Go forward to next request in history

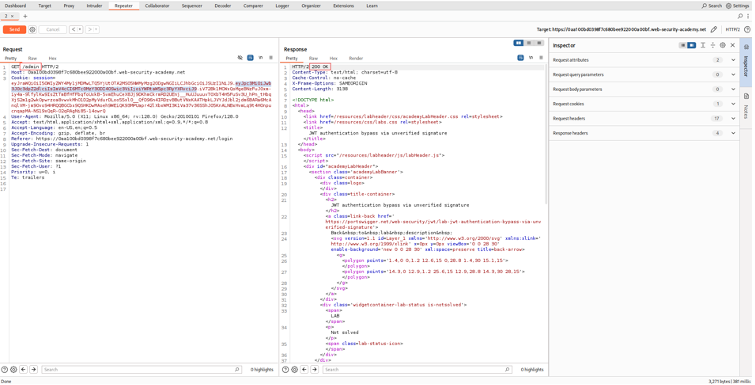coord(90,29)
